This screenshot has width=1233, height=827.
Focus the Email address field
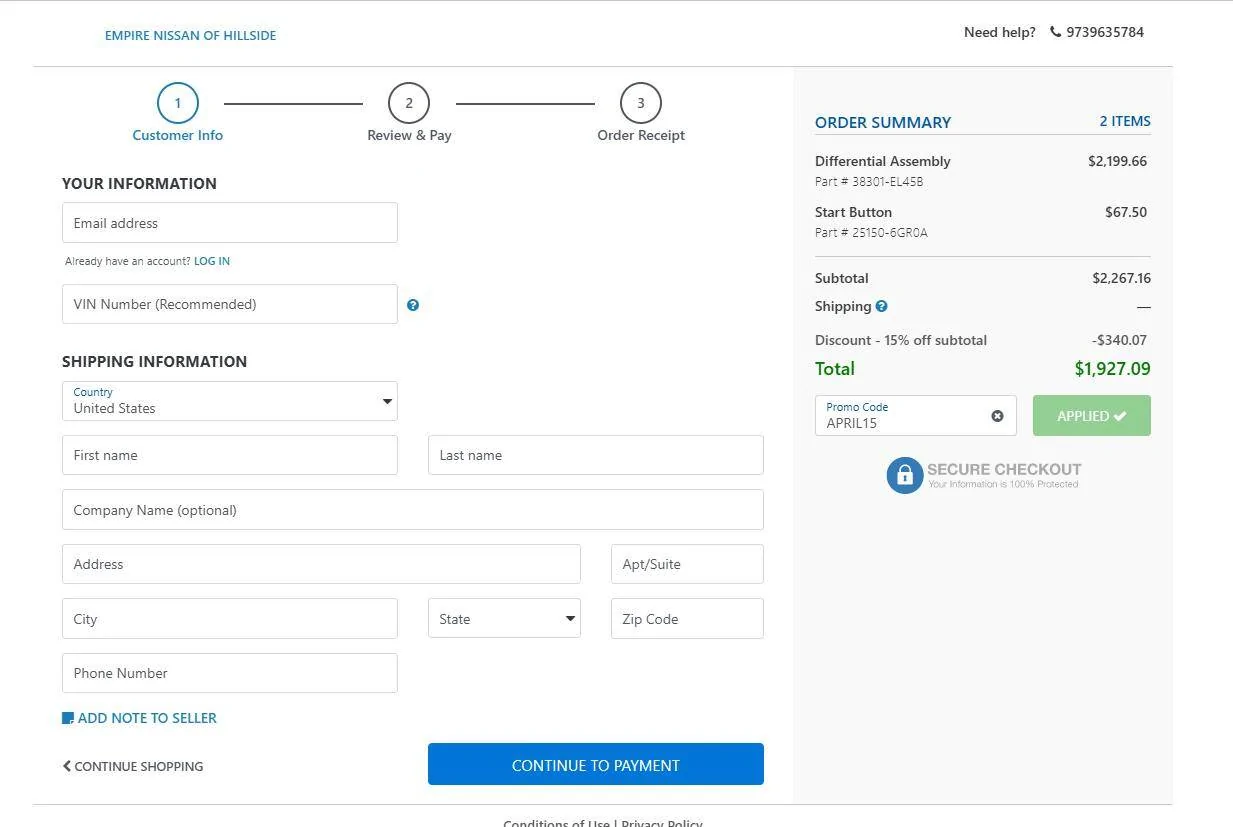tap(230, 223)
